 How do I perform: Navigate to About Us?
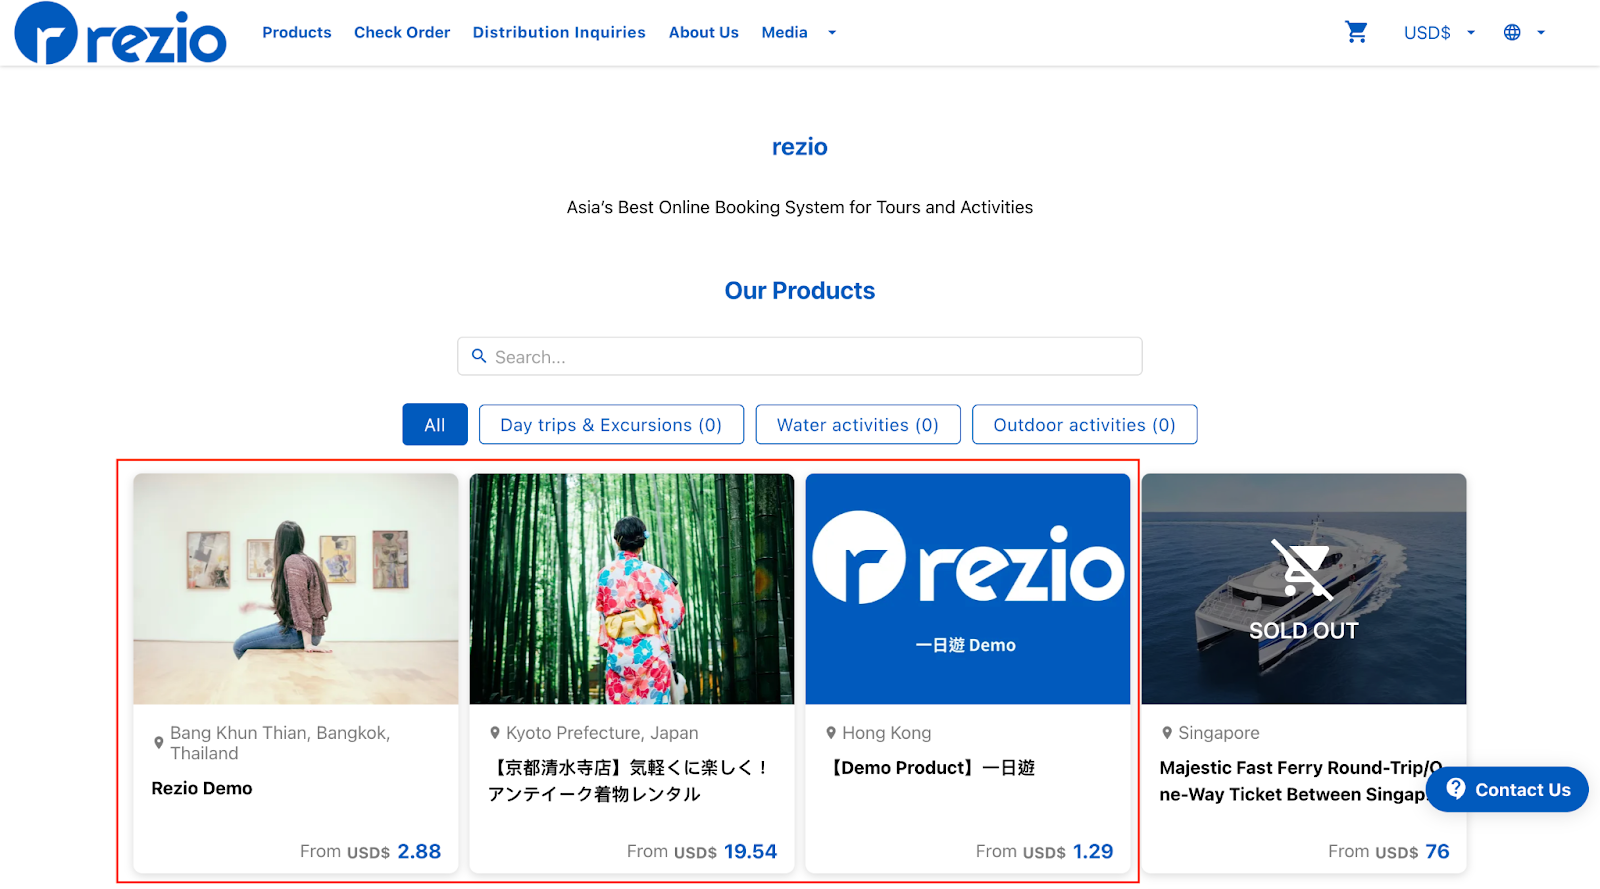tap(704, 32)
